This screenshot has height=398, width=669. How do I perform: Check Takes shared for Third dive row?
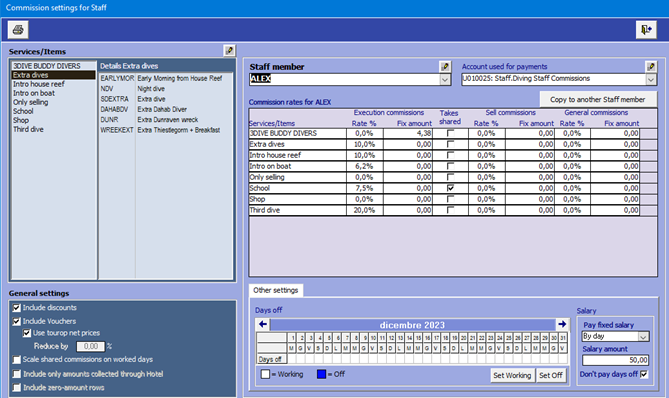point(450,210)
